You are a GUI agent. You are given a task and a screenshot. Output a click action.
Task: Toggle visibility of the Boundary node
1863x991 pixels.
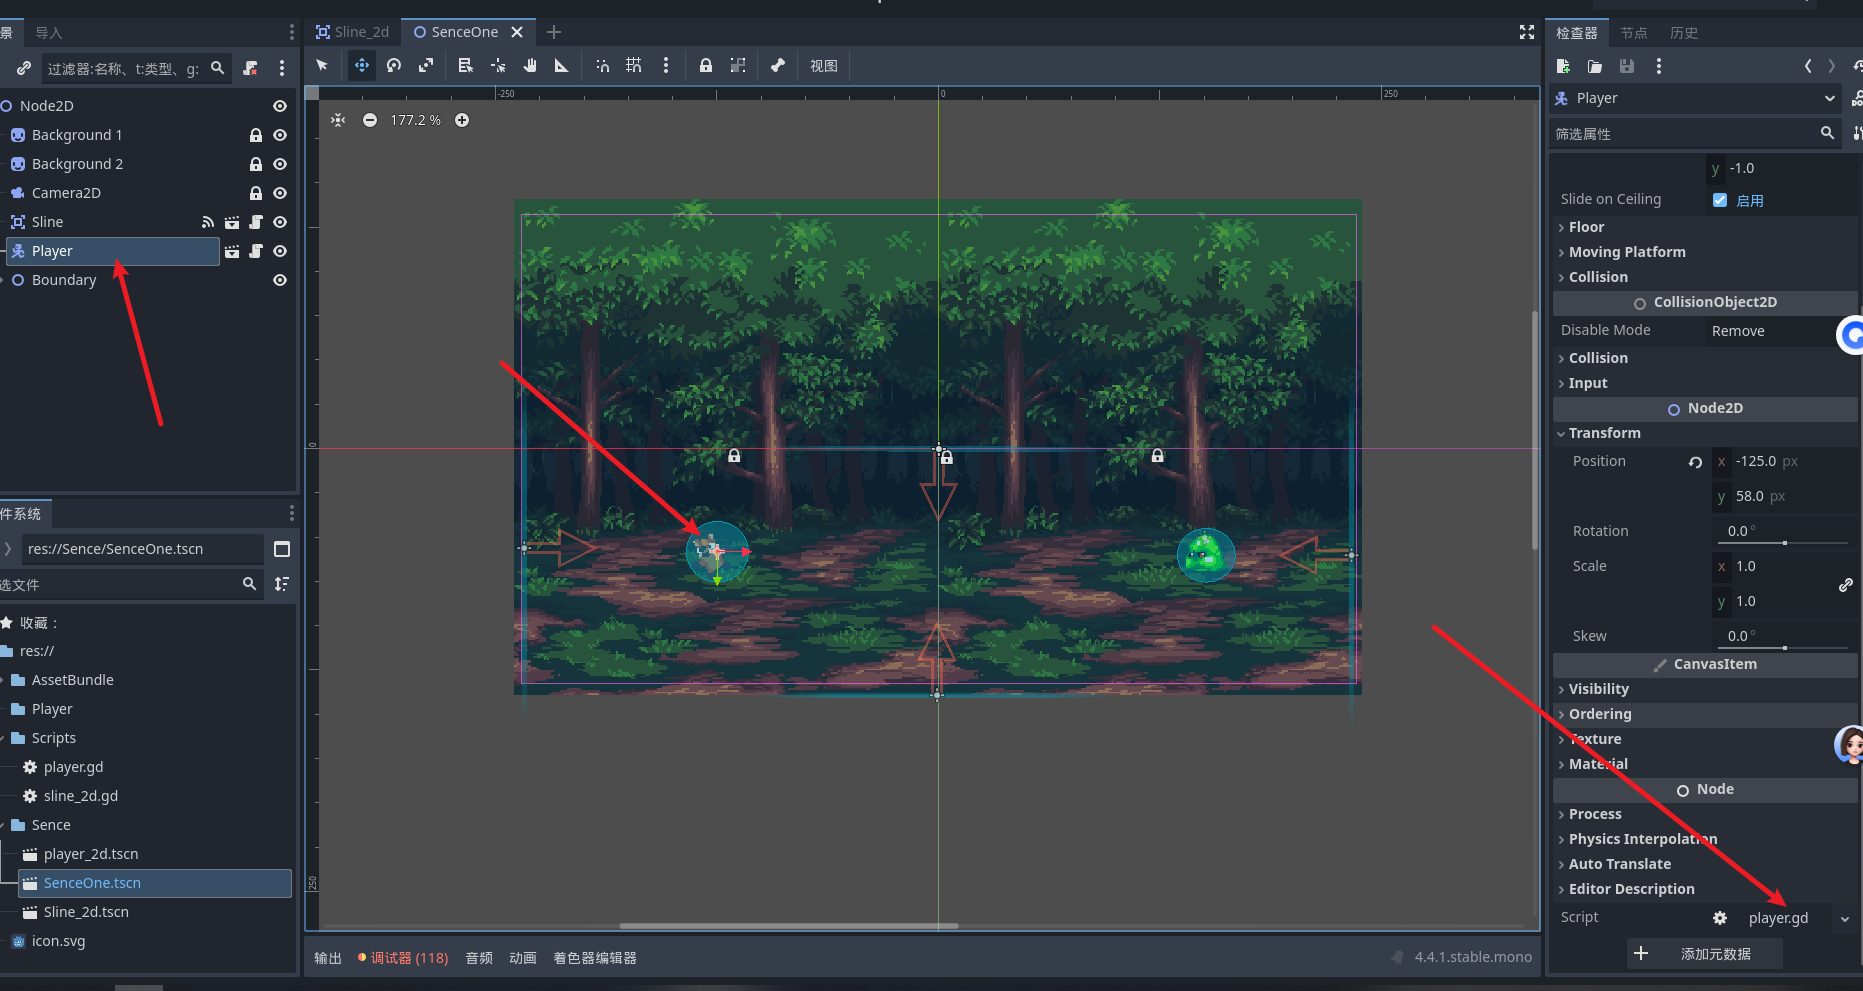point(280,280)
